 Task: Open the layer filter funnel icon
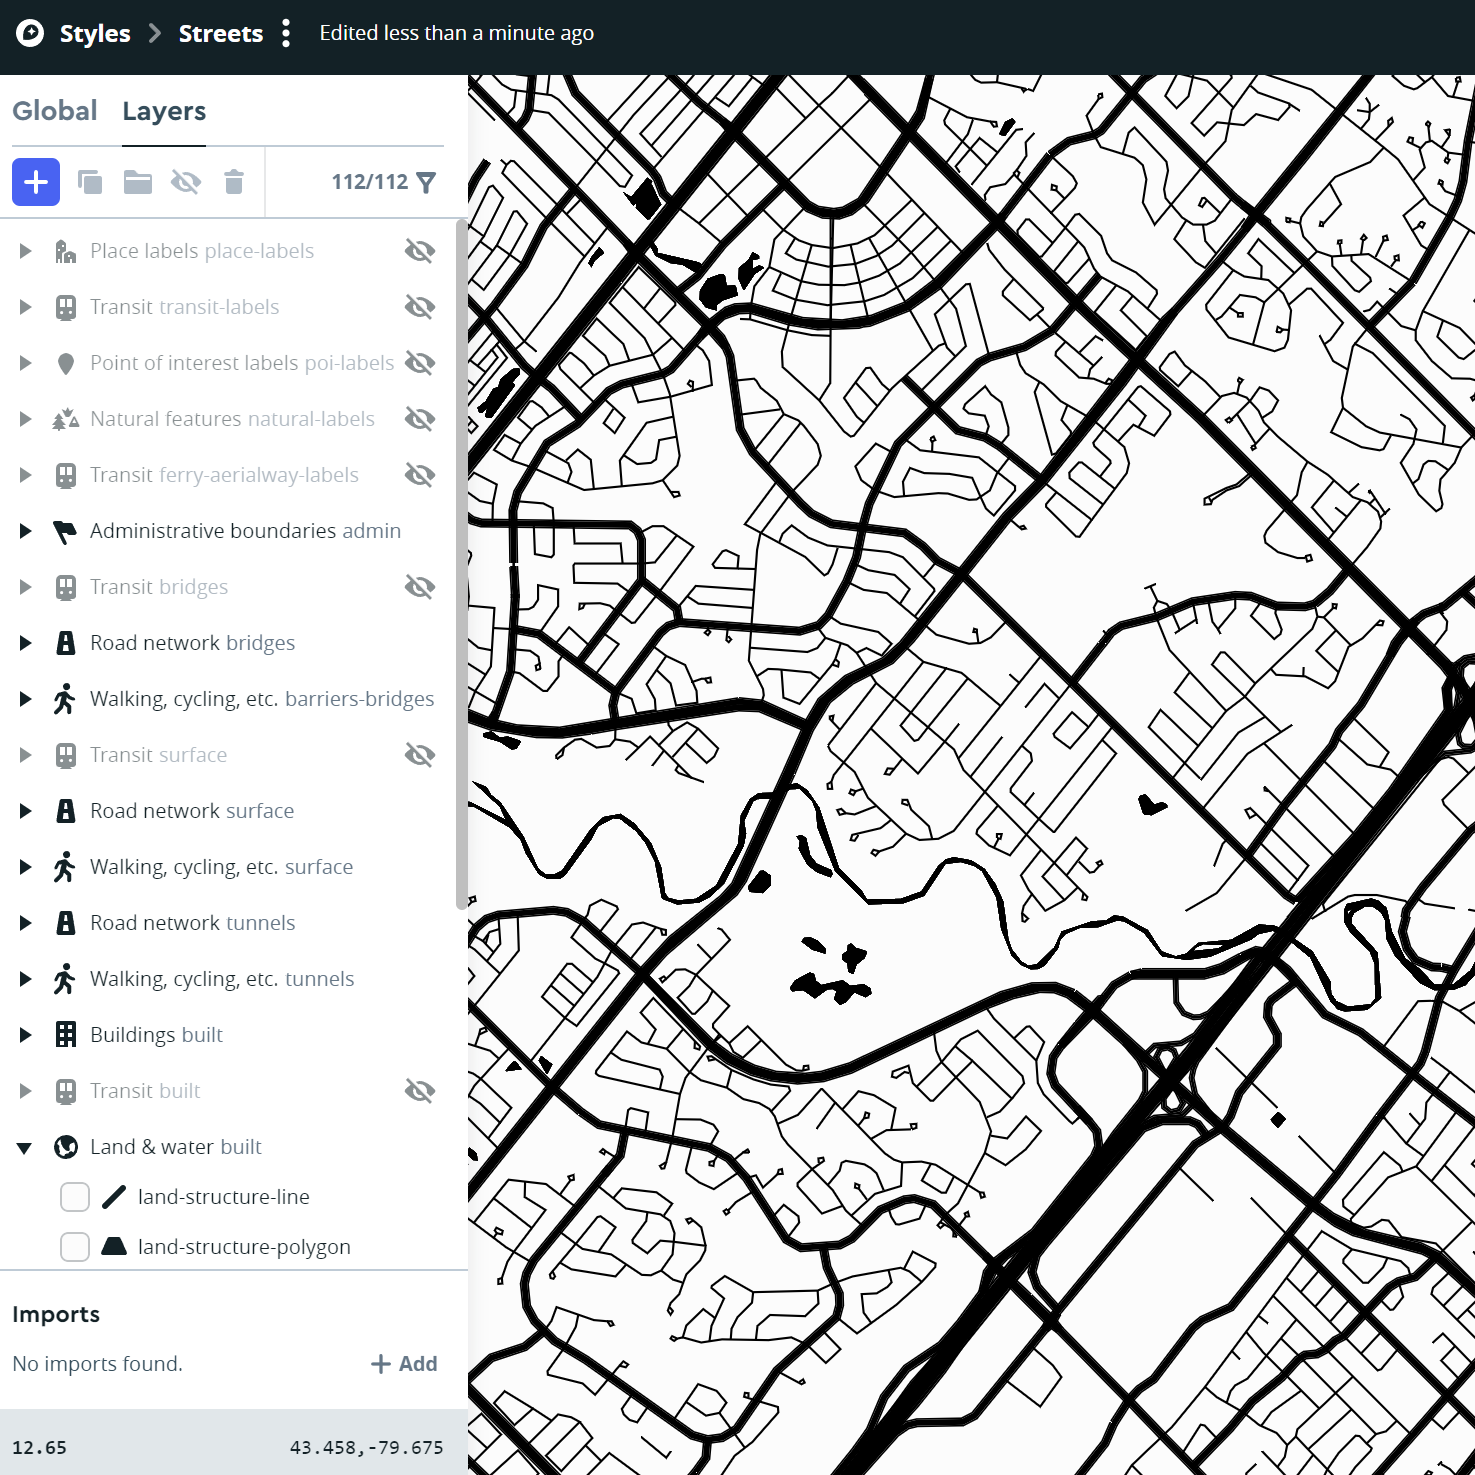(426, 182)
